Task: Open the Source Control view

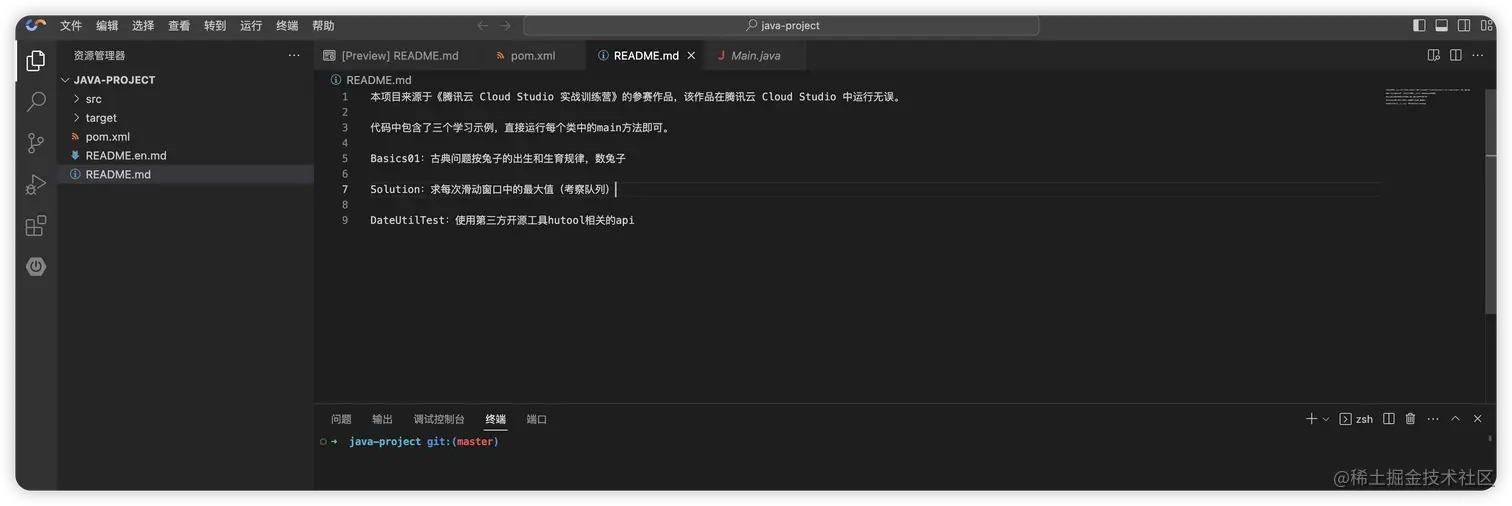Action: click(x=36, y=143)
